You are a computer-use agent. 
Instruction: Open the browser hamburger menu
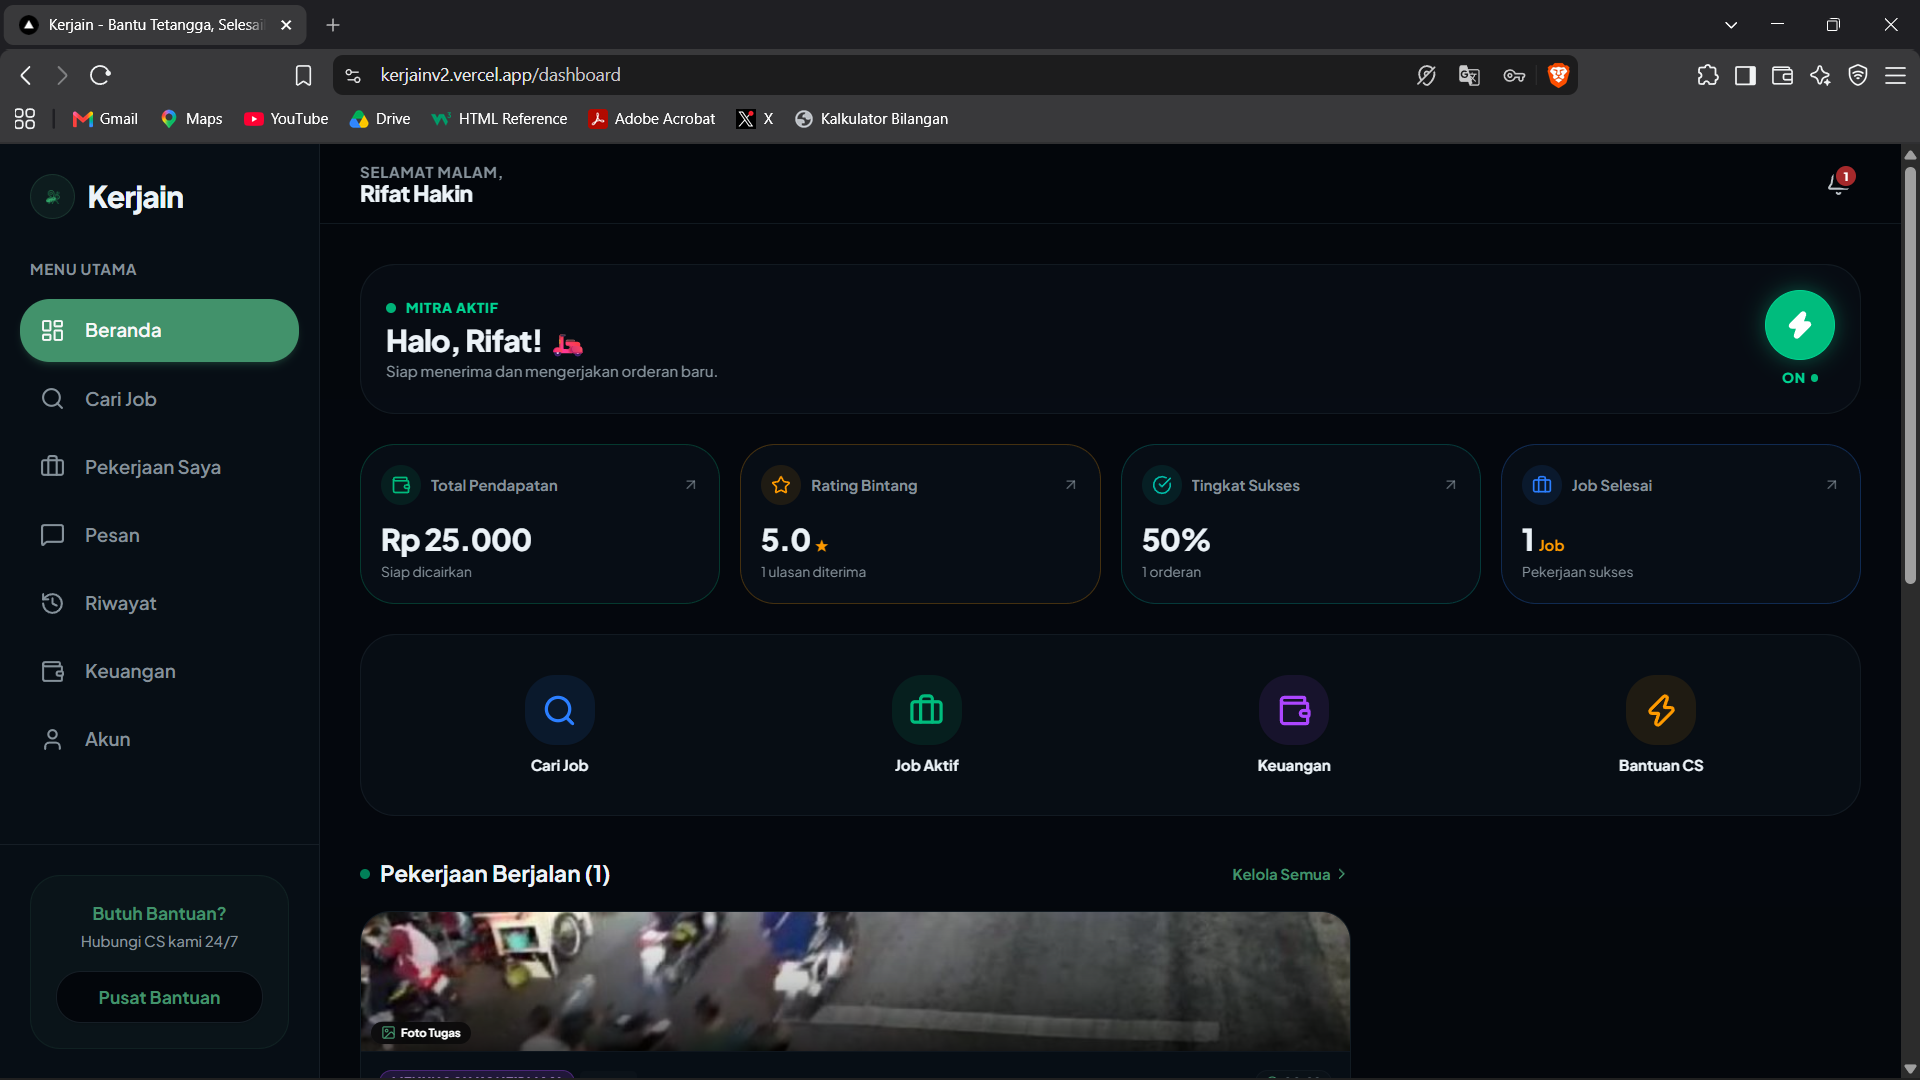[x=1895, y=75]
